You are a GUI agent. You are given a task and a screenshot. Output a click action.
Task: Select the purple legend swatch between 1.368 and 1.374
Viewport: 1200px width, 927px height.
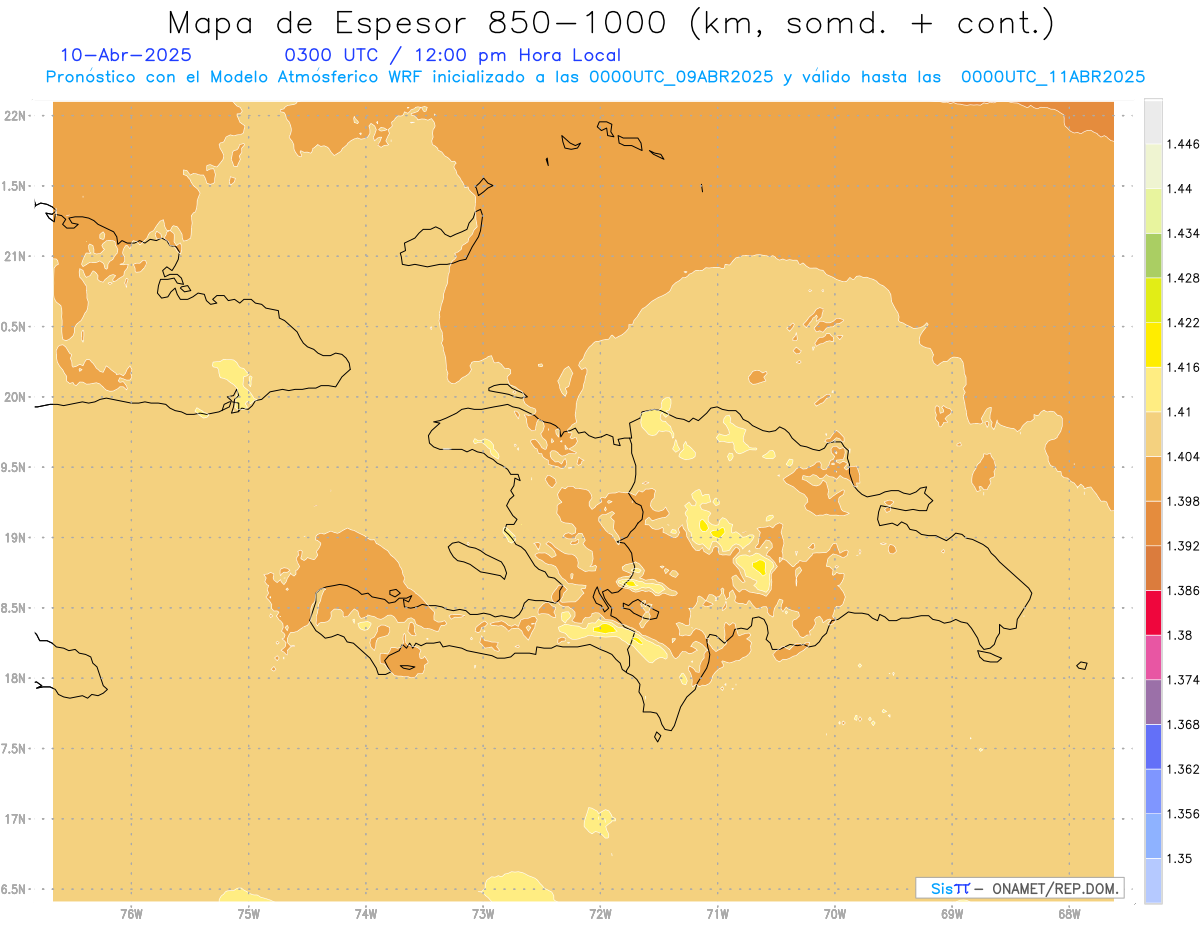pos(1153,702)
